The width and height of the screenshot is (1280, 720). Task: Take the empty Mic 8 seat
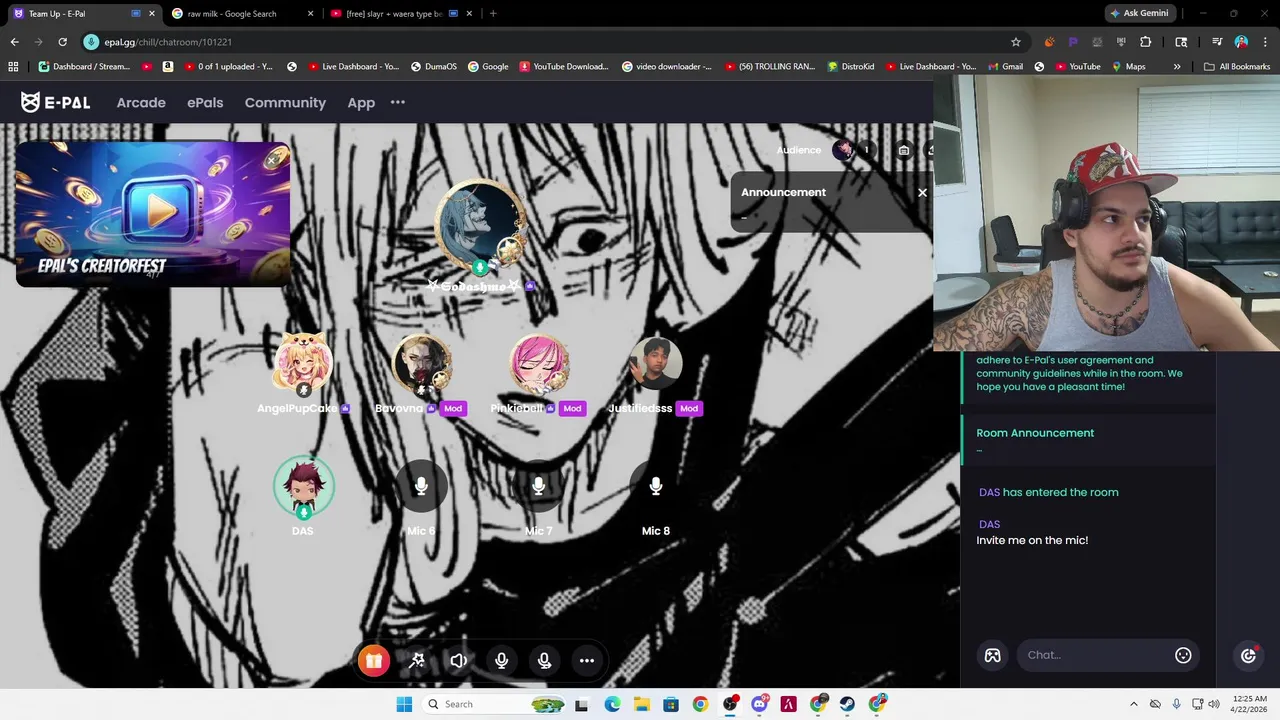click(x=656, y=487)
